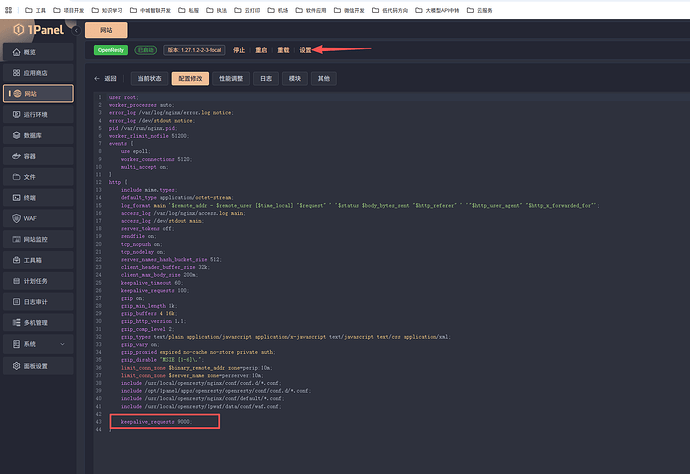Click 重启 to restart OpenResty
Screen dimensions: 690x474
(x=261, y=48)
